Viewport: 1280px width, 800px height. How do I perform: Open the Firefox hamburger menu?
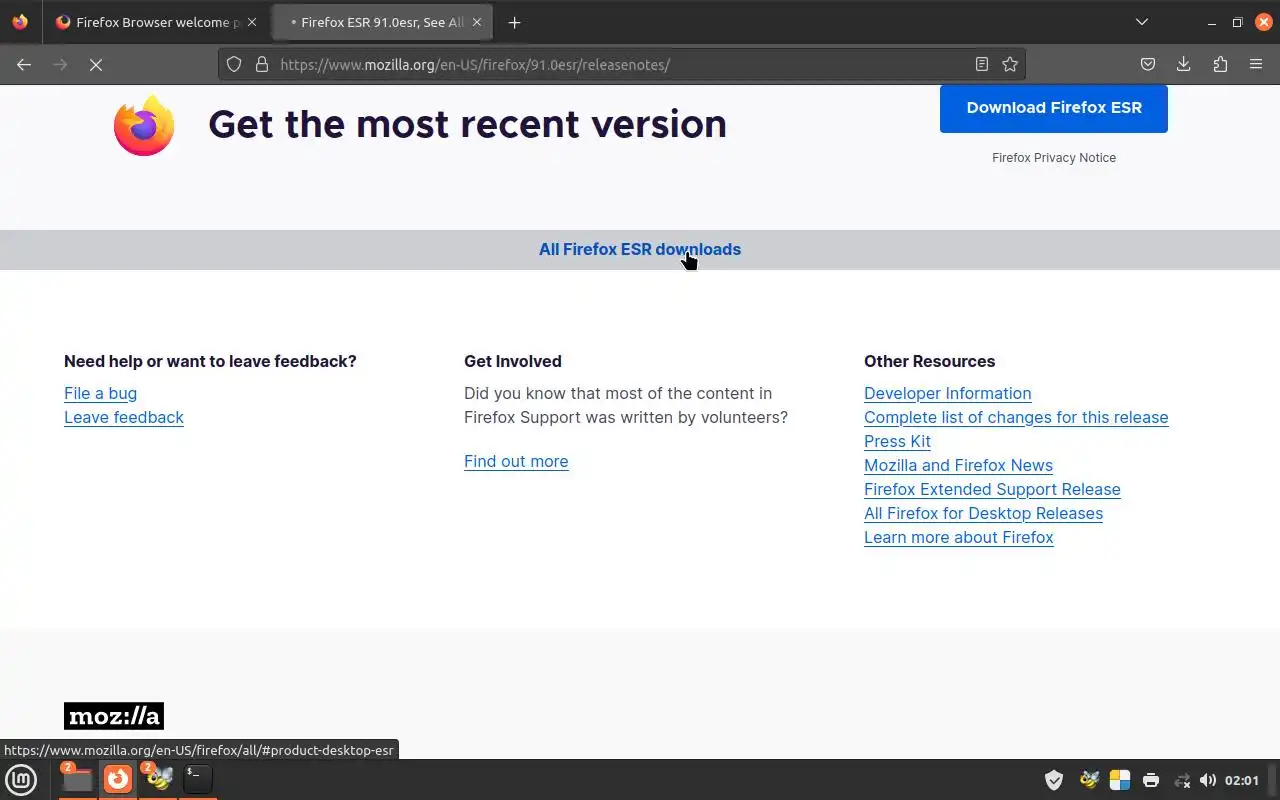click(1256, 64)
